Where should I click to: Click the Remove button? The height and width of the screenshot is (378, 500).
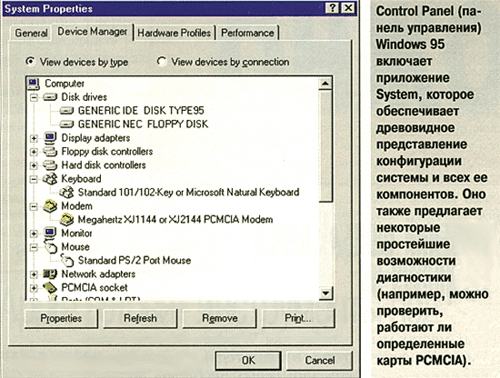coord(220,318)
